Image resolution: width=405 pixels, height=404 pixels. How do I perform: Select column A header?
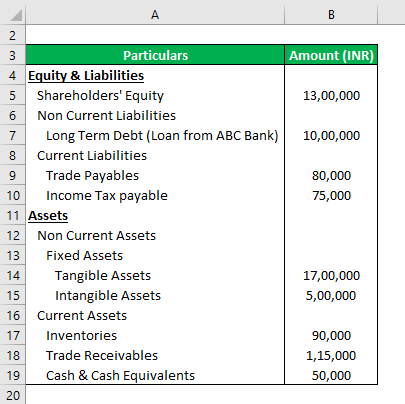pyautogui.click(x=155, y=15)
